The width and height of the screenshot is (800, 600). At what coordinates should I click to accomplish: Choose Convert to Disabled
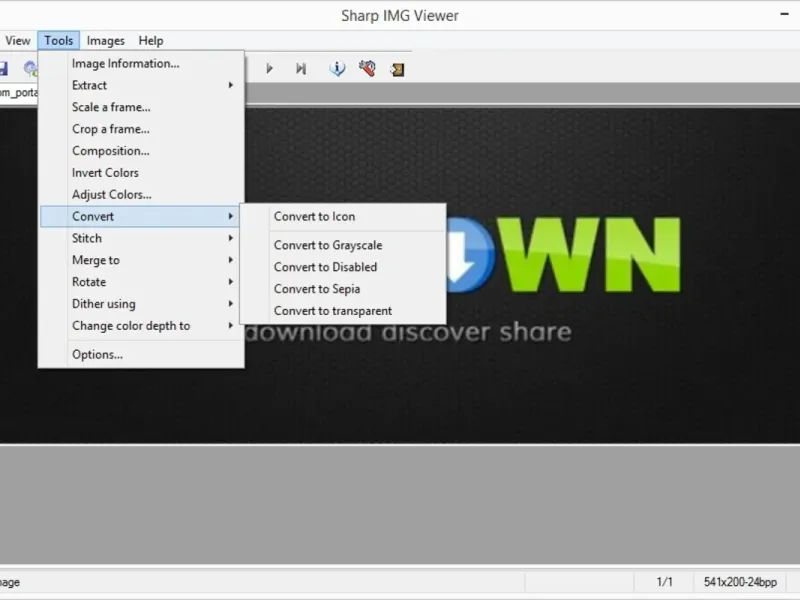343,267
